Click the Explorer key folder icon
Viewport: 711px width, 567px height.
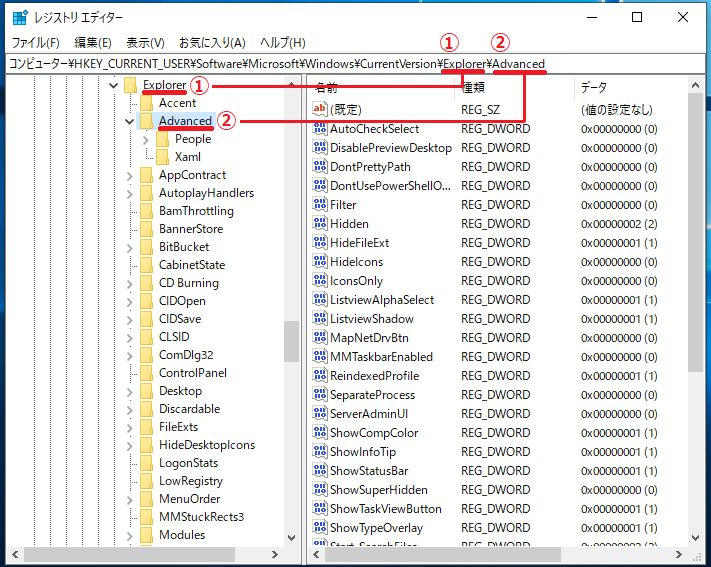131,85
